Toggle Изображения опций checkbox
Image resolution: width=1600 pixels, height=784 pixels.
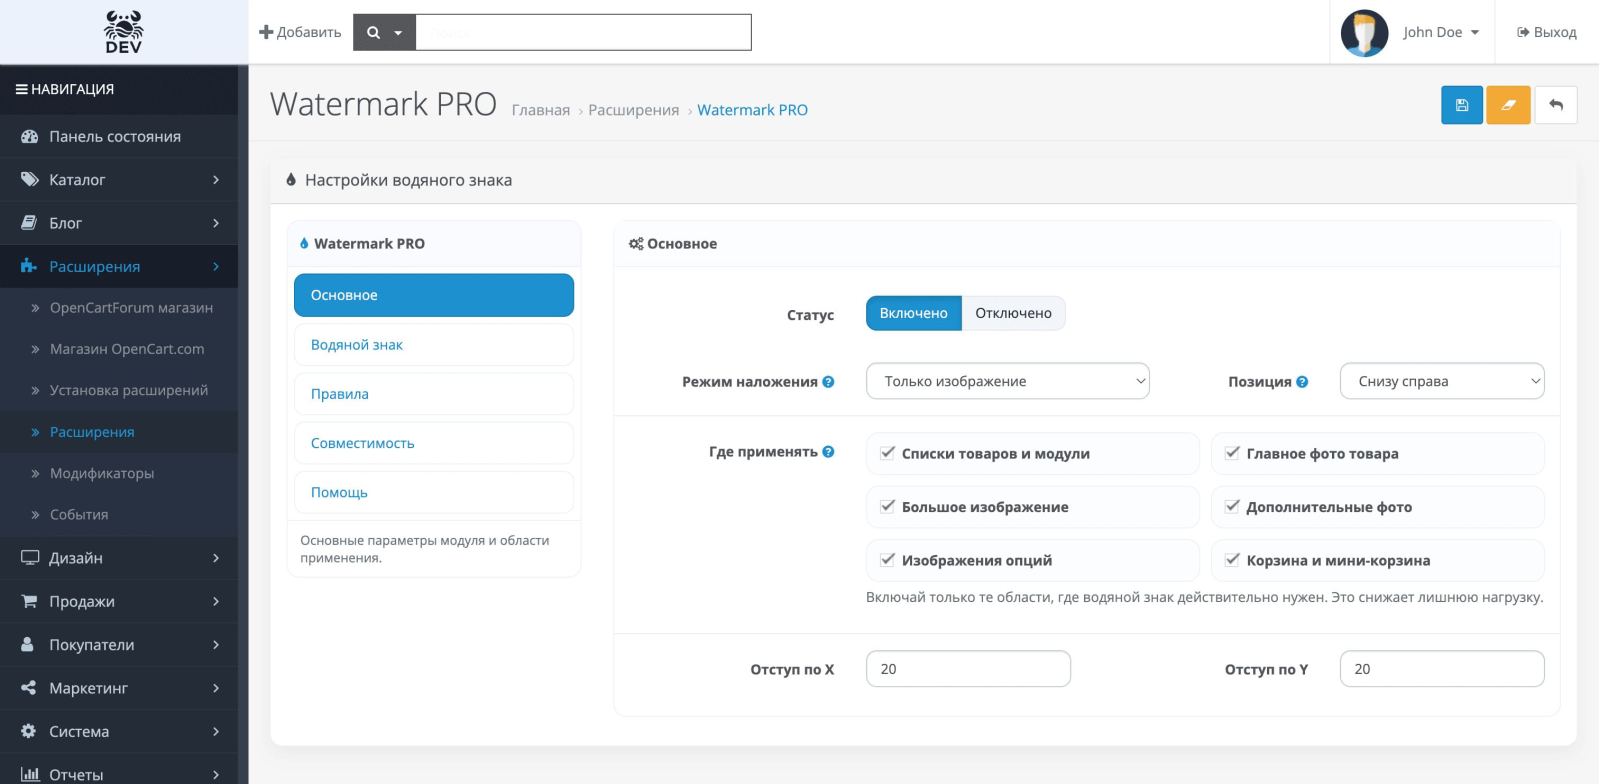(x=887, y=559)
